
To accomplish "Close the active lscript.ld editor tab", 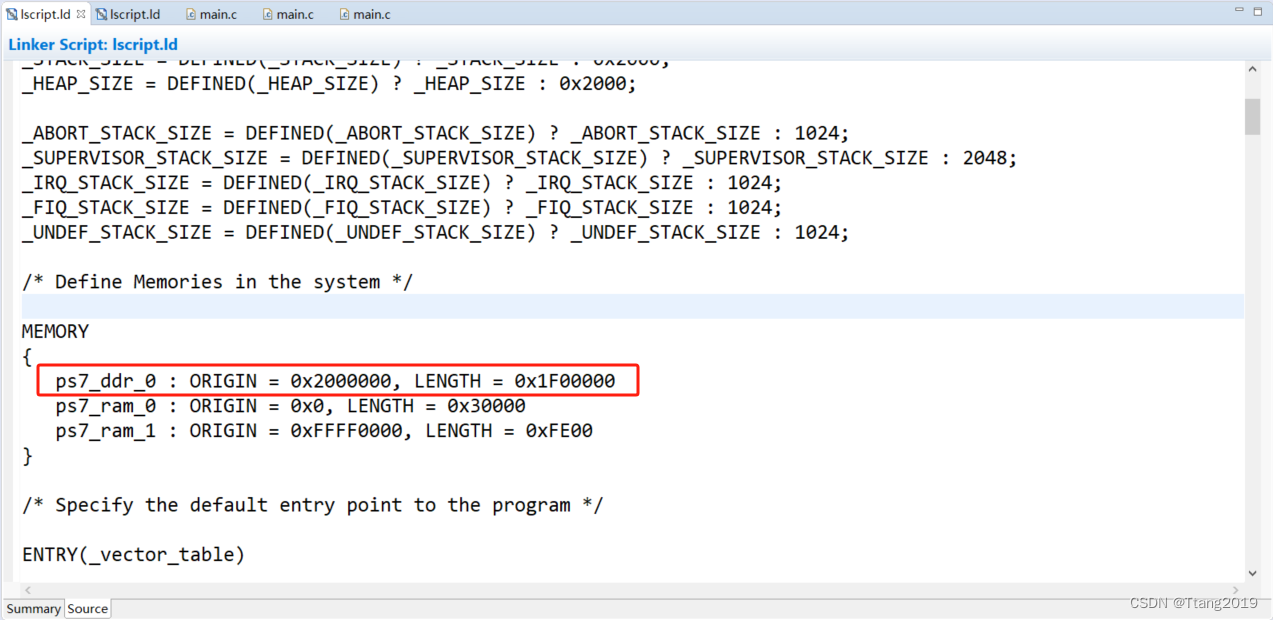I will tap(81, 14).
